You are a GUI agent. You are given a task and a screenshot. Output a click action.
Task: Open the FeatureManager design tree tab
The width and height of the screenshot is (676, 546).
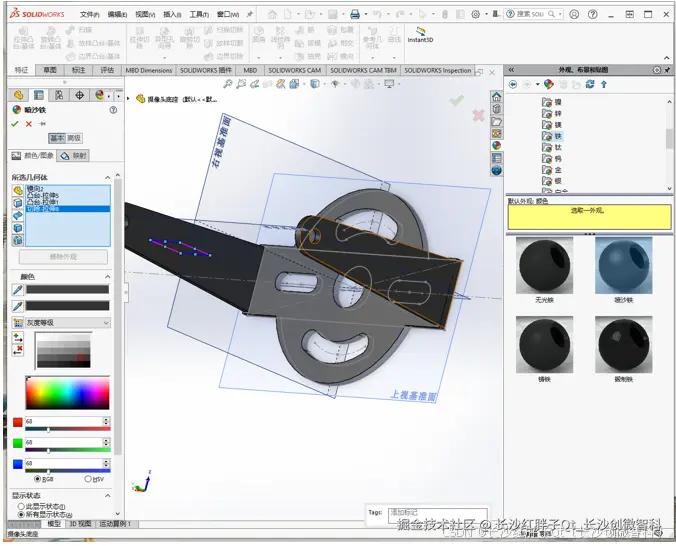(18, 95)
